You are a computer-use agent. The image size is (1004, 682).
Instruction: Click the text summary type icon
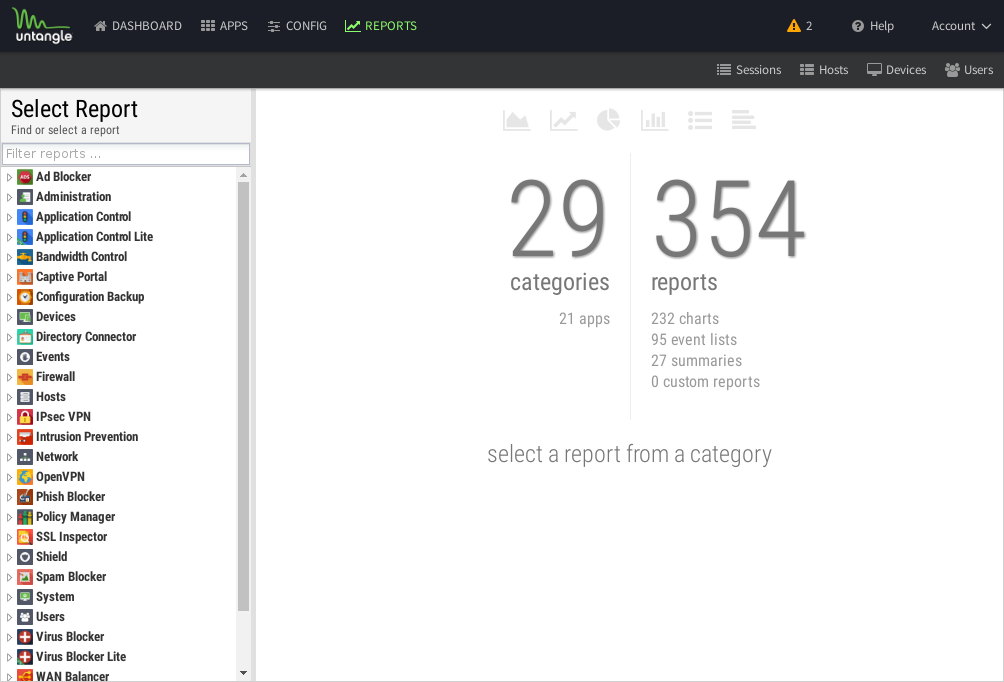click(x=743, y=120)
